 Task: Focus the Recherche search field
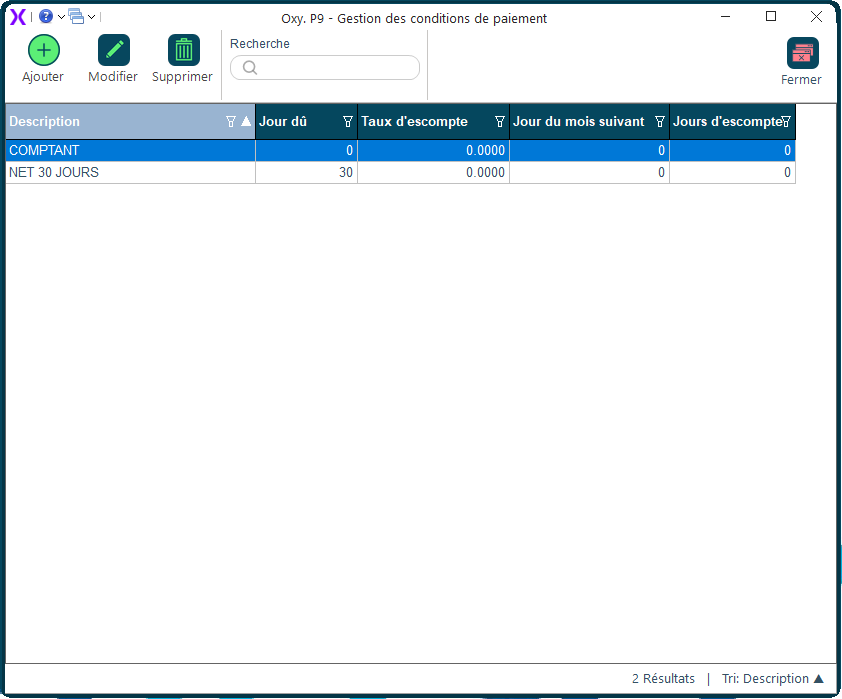point(325,68)
